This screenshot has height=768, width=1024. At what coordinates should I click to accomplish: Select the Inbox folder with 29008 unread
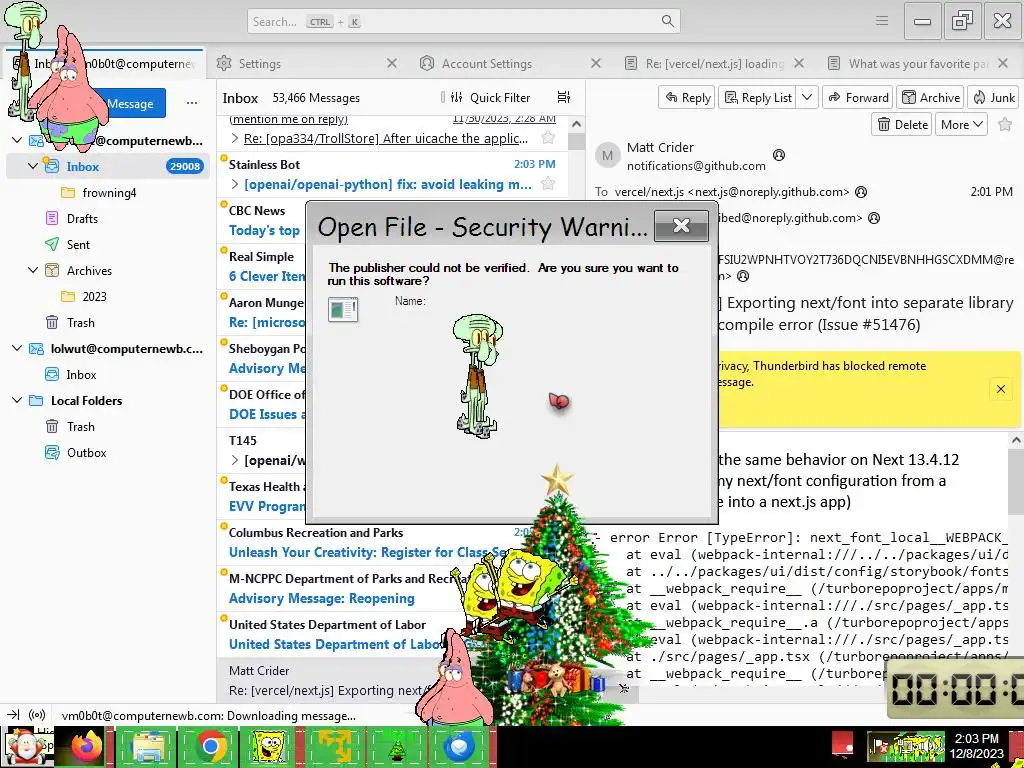(108, 166)
